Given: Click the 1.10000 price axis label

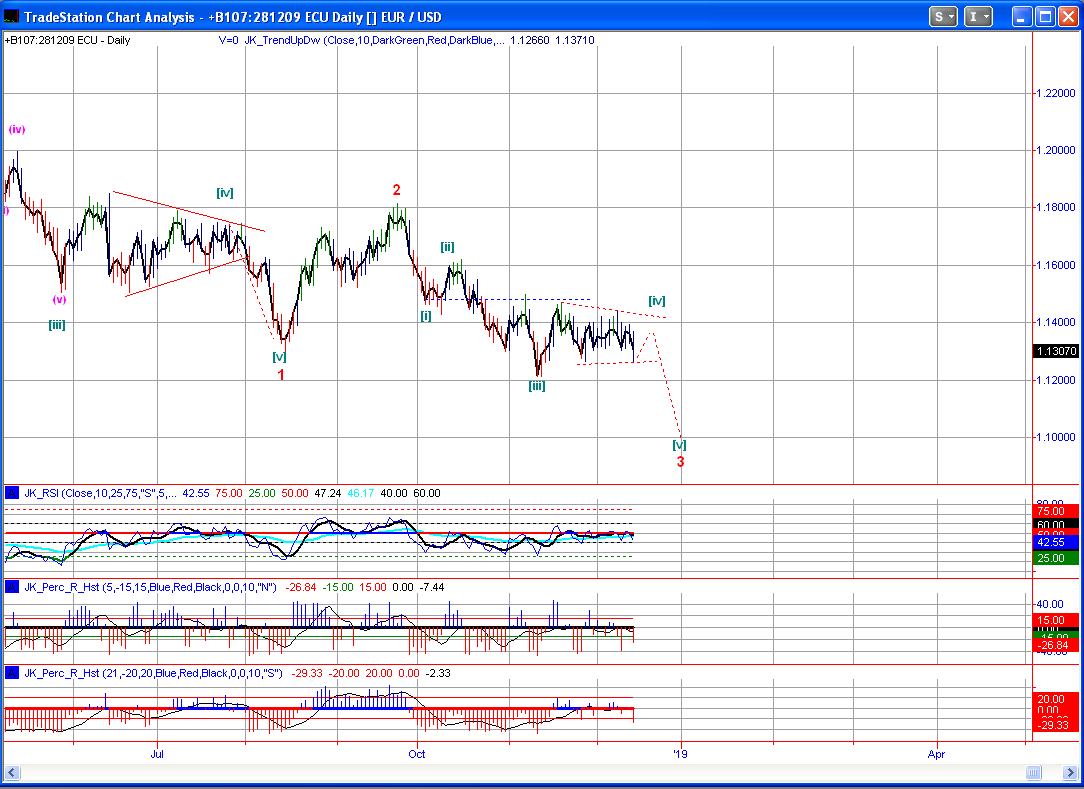Looking at the screenshot, I should [x=1056, y=437].
